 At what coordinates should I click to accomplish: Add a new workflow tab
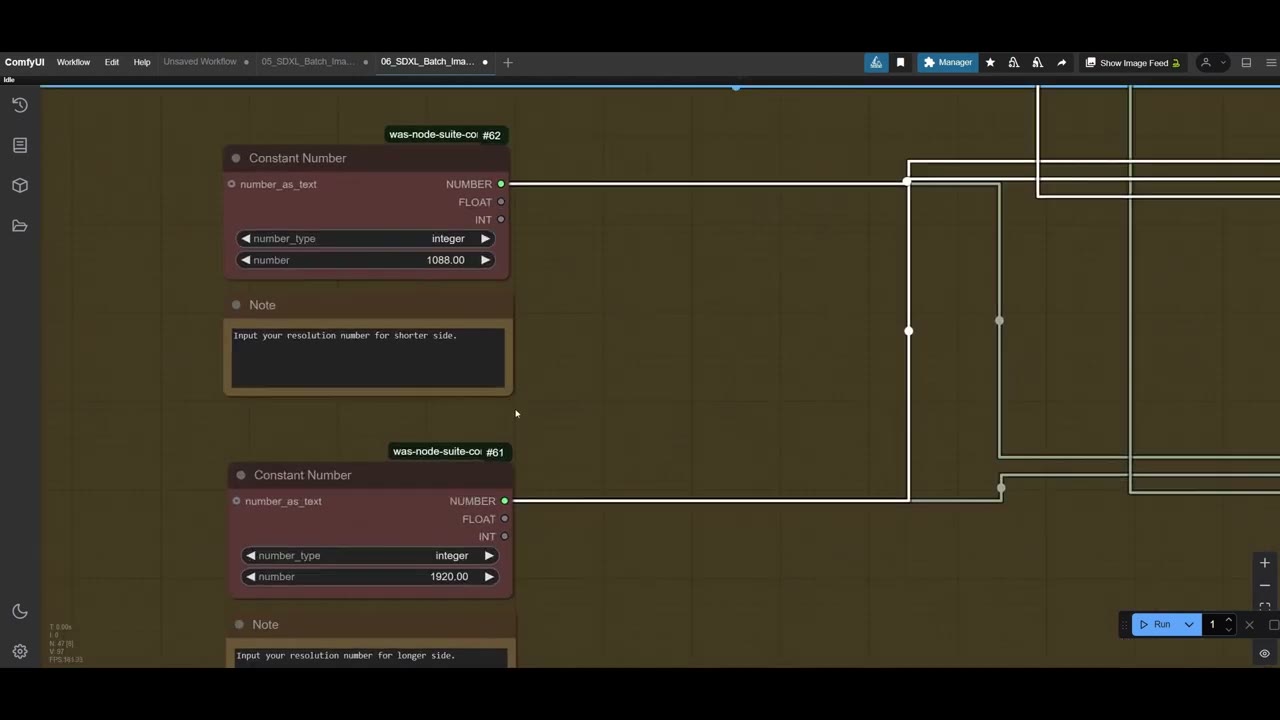click(x=508, y=62)
